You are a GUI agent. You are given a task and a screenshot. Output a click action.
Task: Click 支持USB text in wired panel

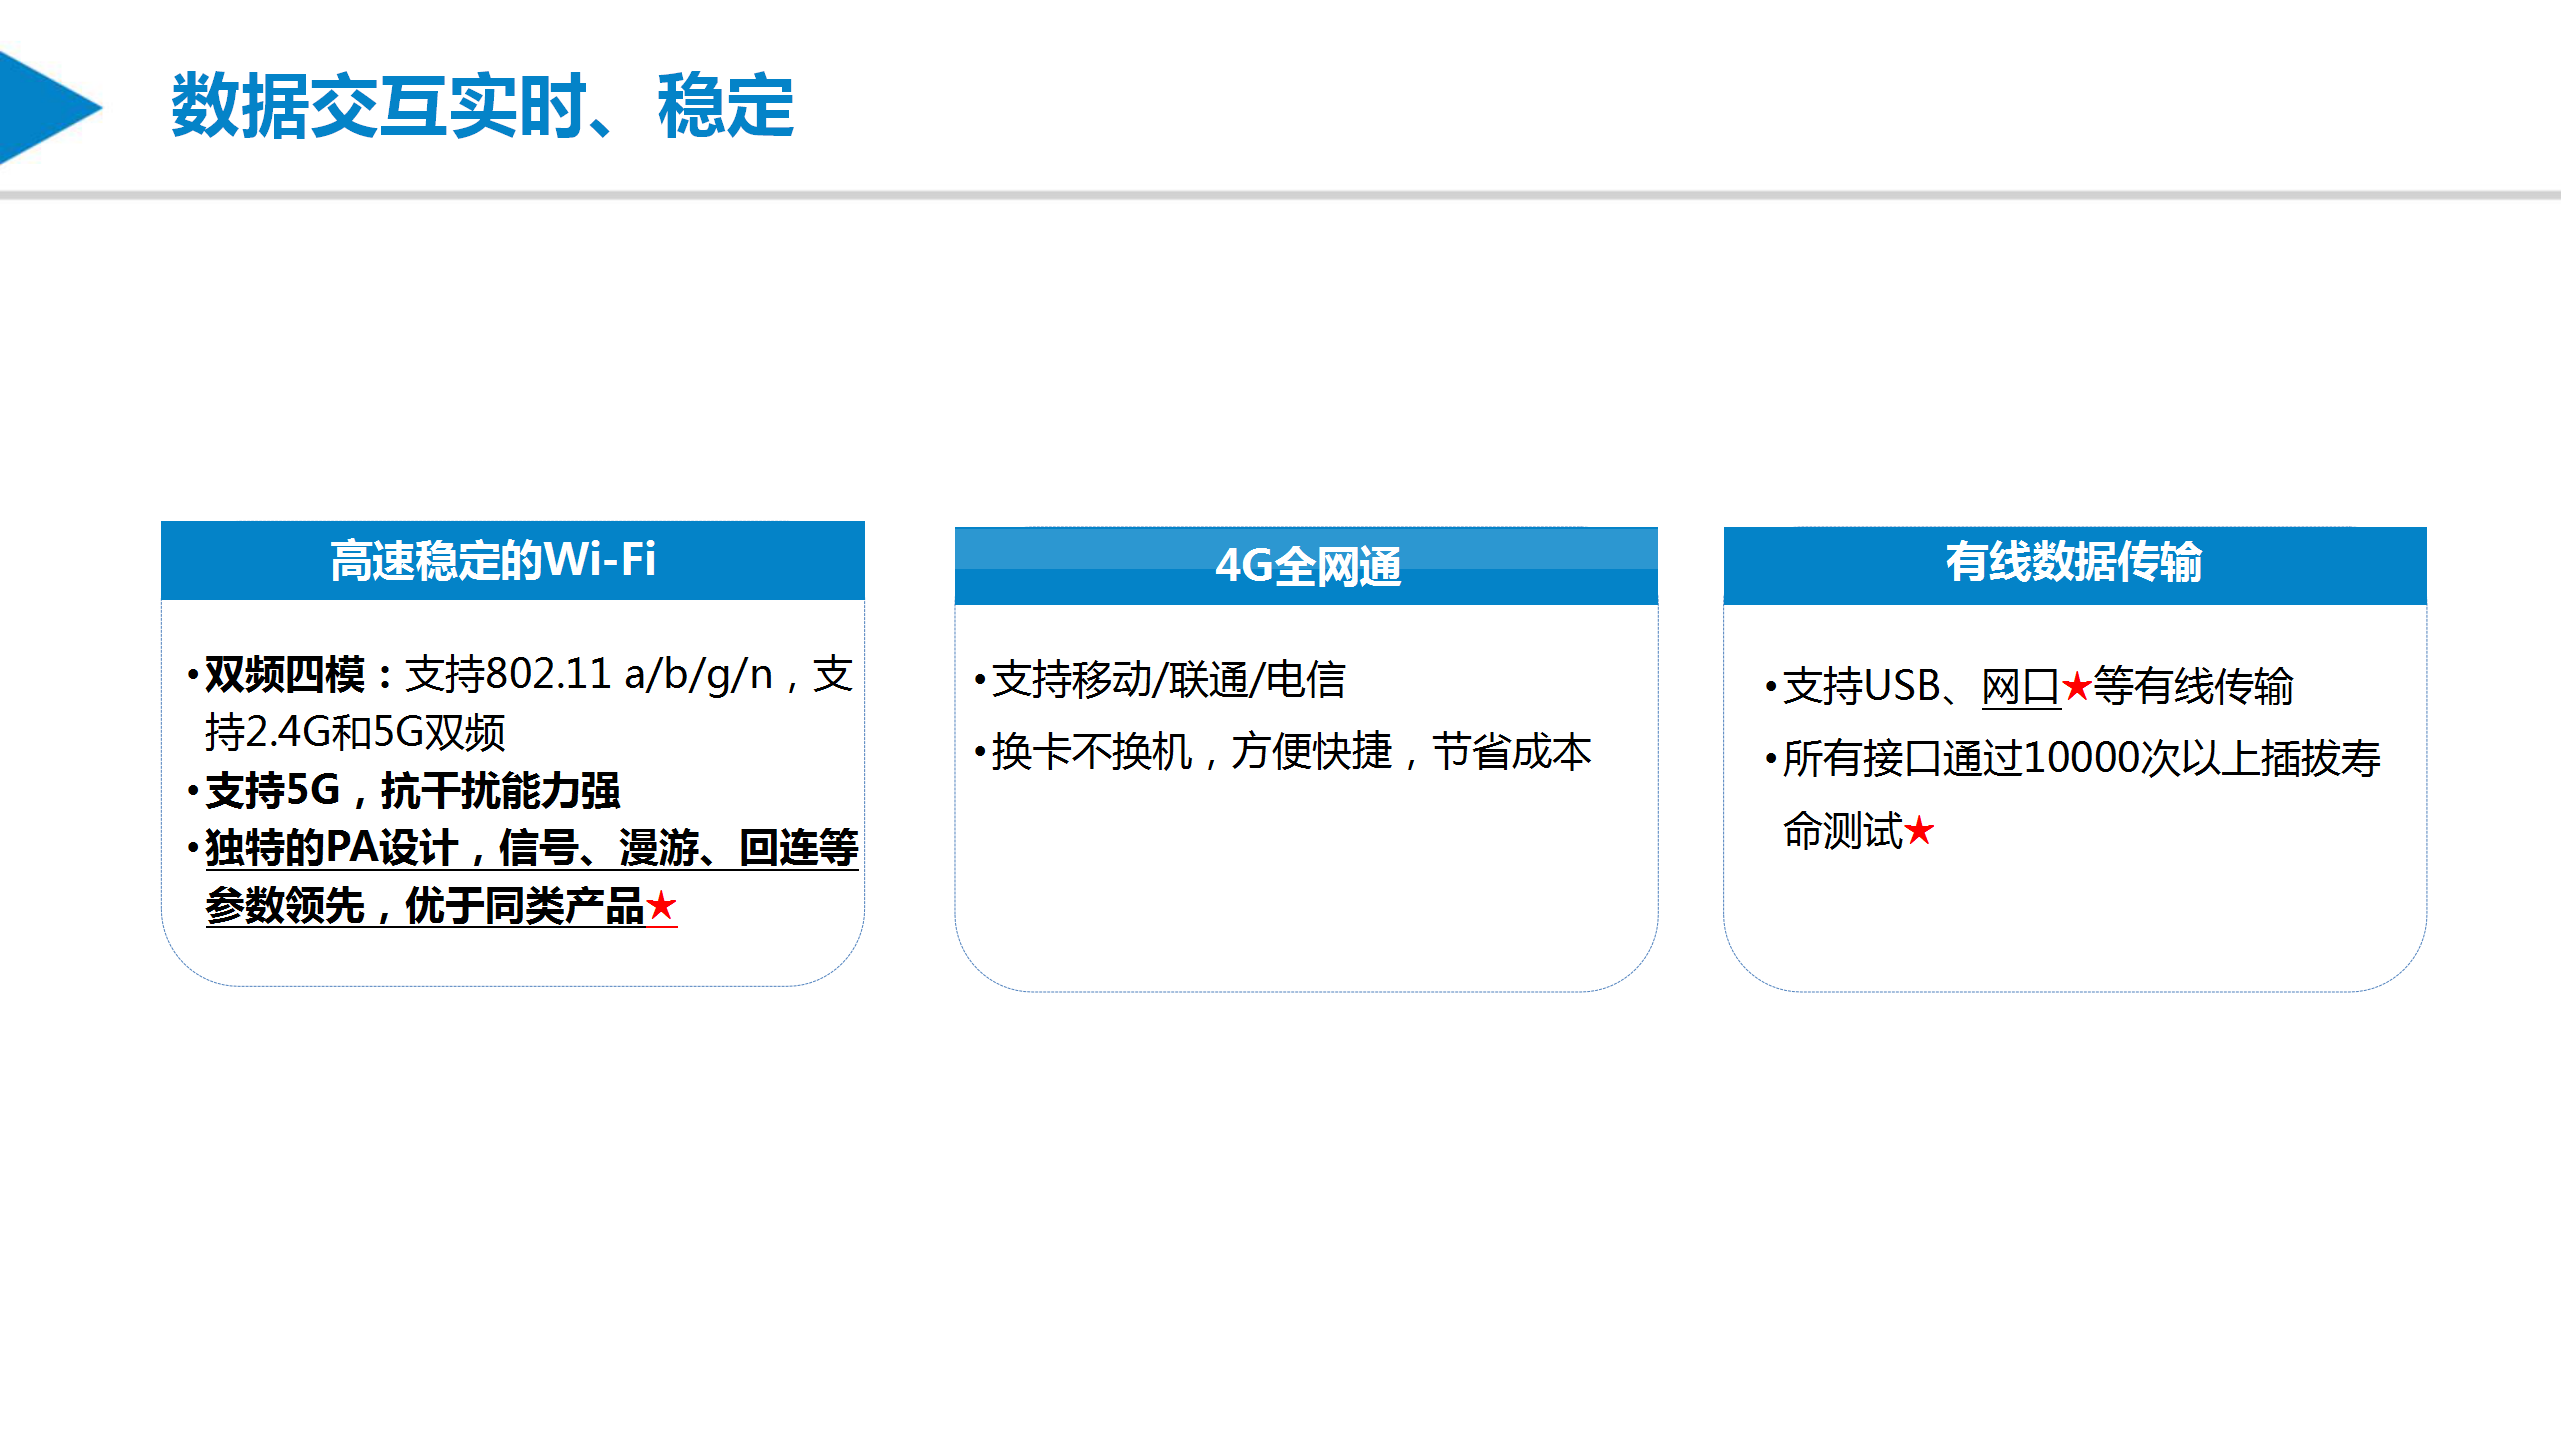tap(1860, 687)
